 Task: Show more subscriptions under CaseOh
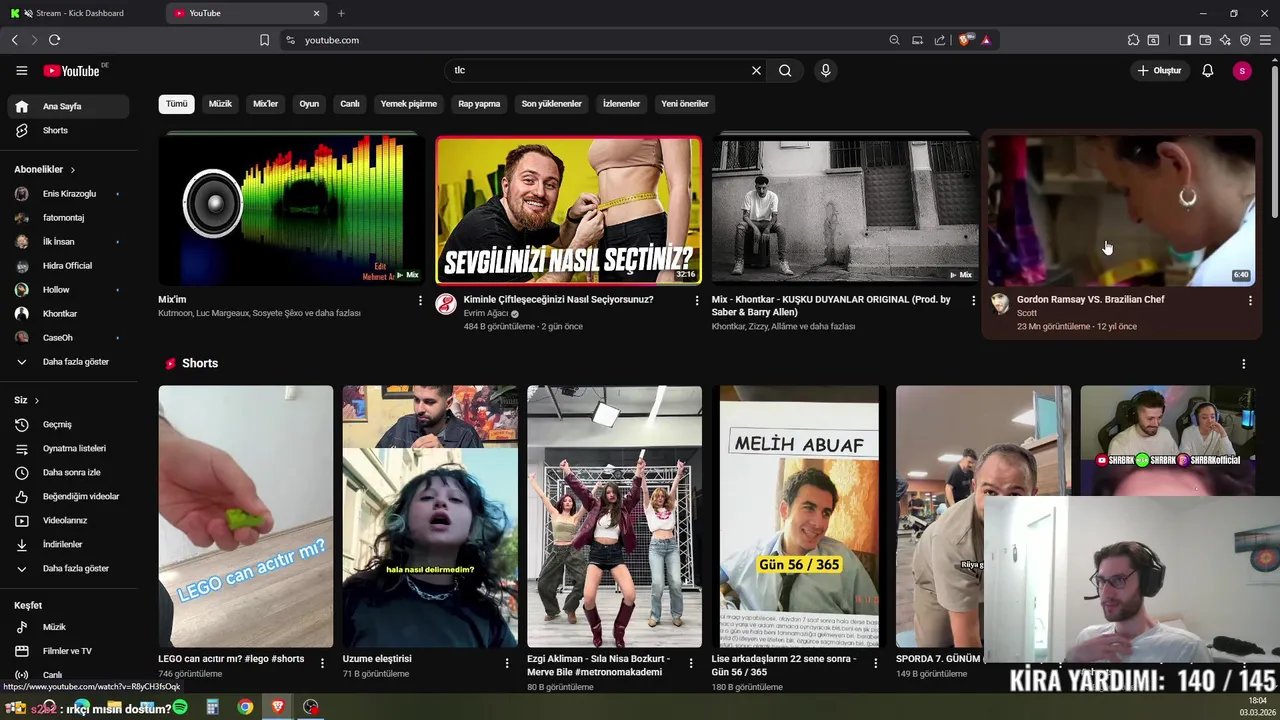click(x=68, y=362)
